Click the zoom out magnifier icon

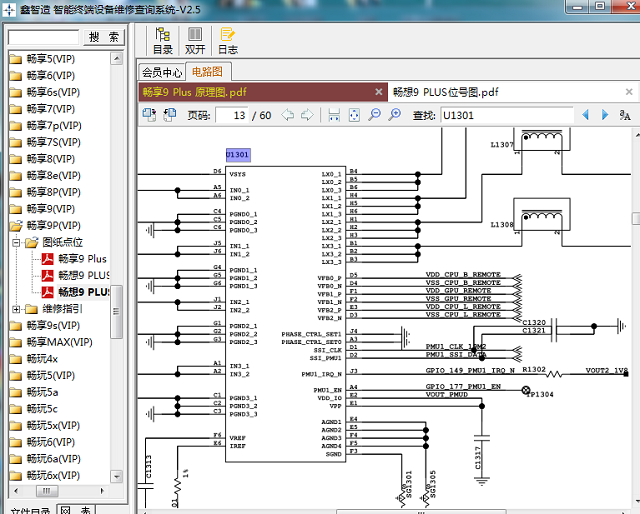[374, 115]
